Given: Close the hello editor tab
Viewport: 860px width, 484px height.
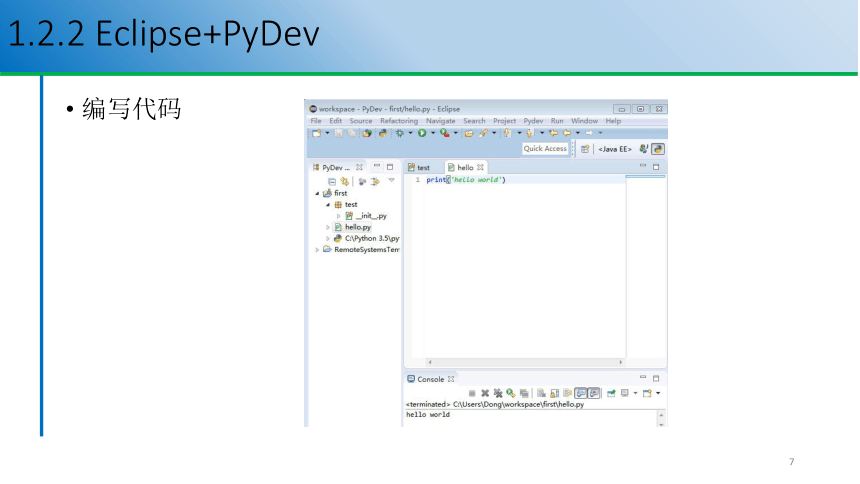Looking at the screenshot, I should (480, 167).
